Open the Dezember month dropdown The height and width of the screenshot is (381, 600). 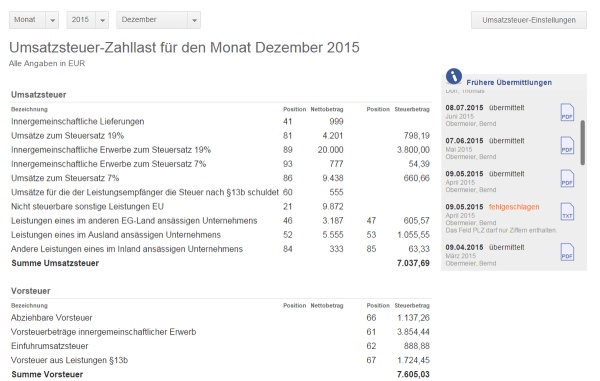[158, 20]
